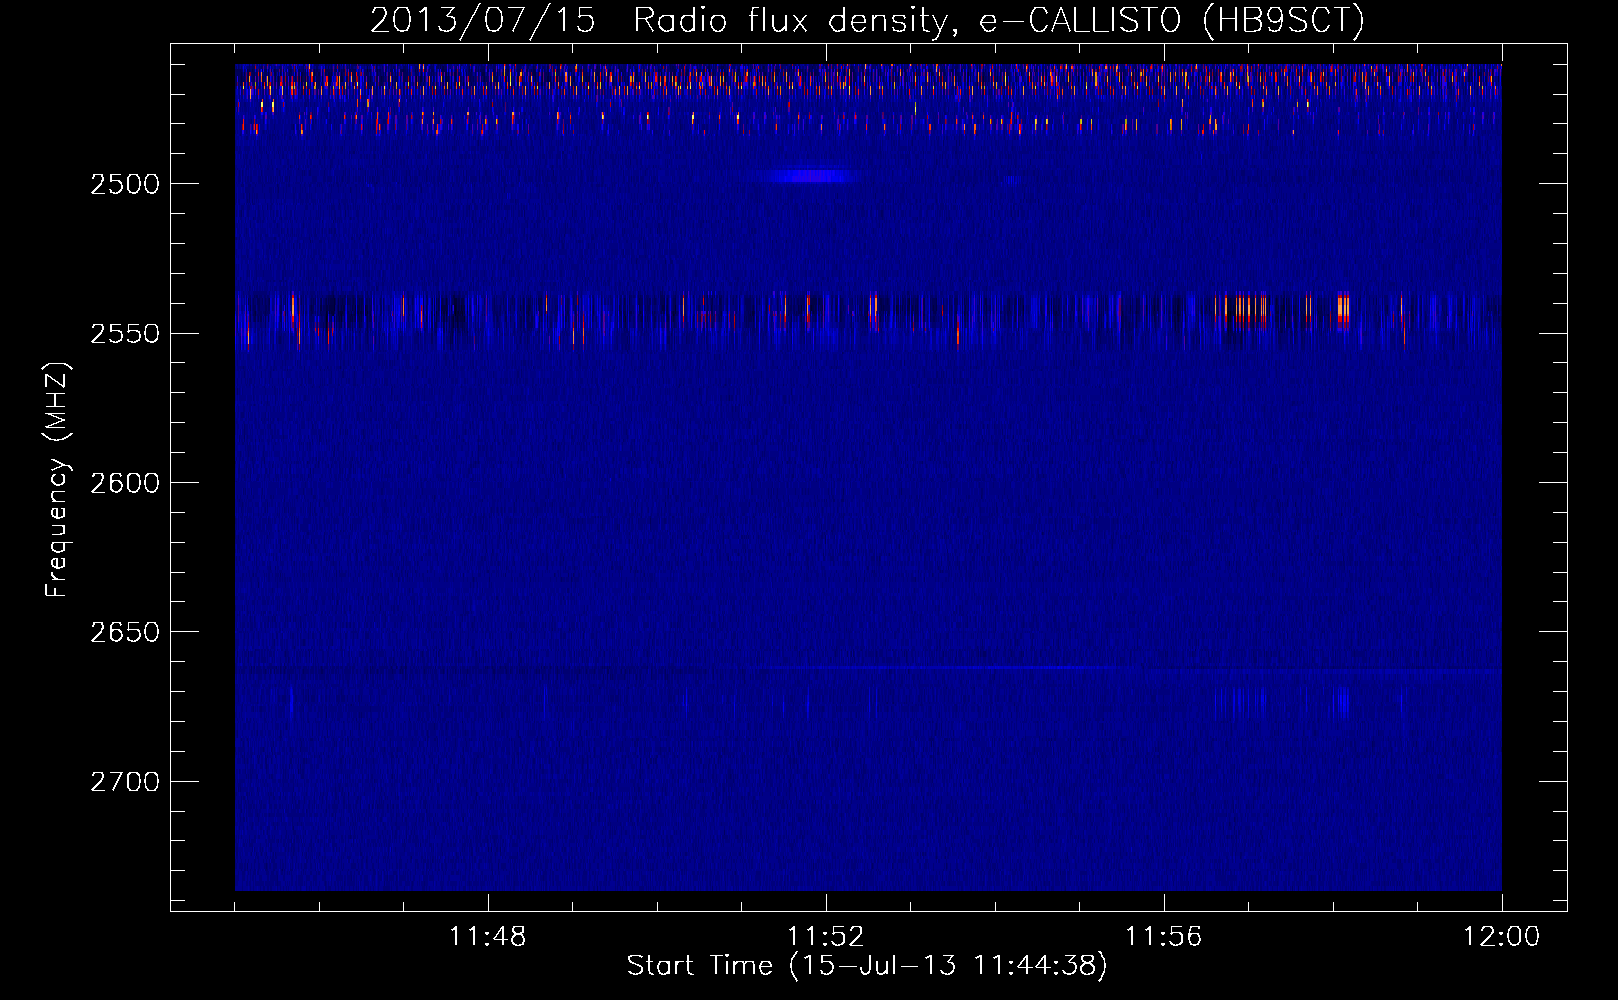Click the 'Start Time (15-Jul-13 11:44:38)' label

[867, 966]
